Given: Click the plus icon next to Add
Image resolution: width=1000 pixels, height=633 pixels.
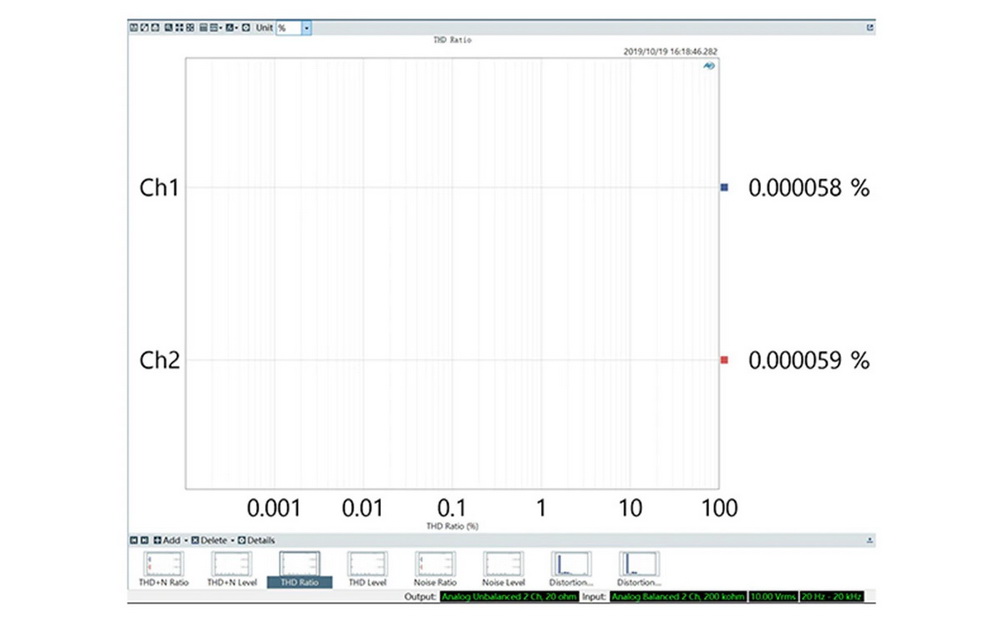Looking at the screenshot, I should [x=158, y=540].
